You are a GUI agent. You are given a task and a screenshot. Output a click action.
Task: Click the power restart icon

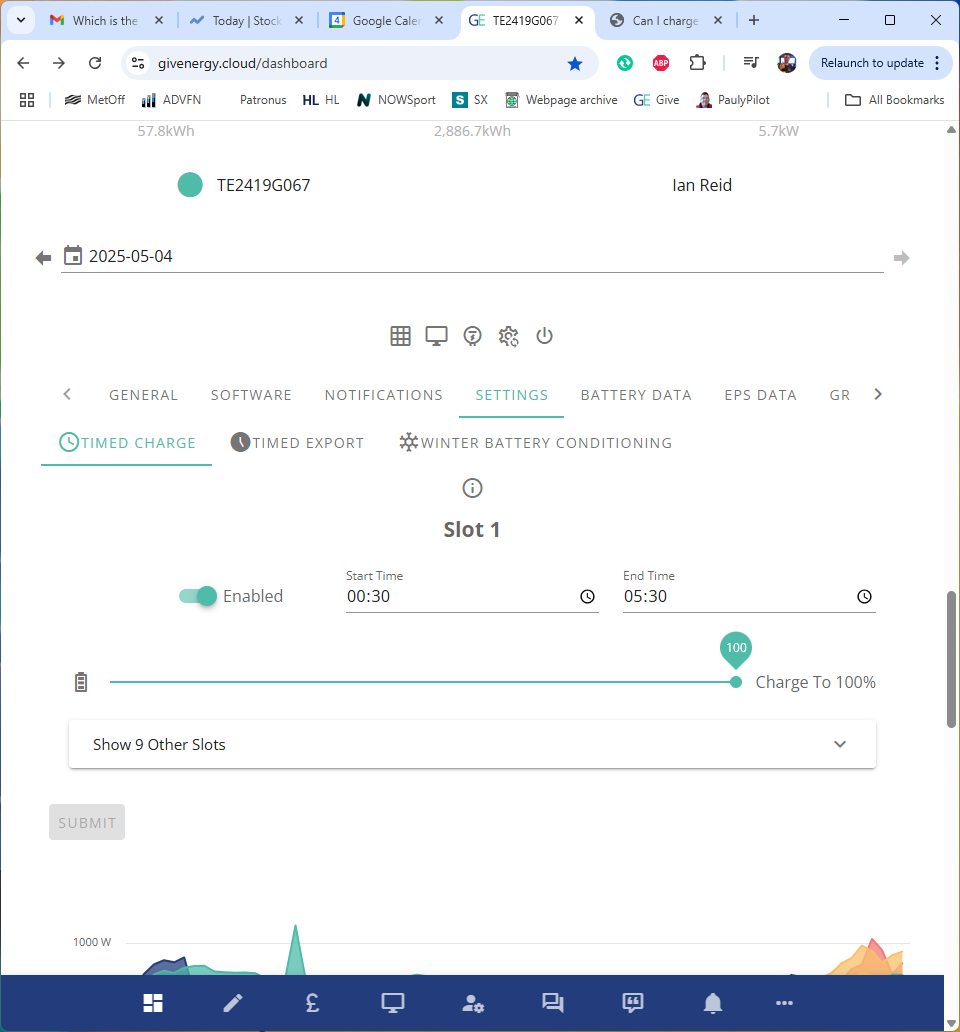point(544,336)
